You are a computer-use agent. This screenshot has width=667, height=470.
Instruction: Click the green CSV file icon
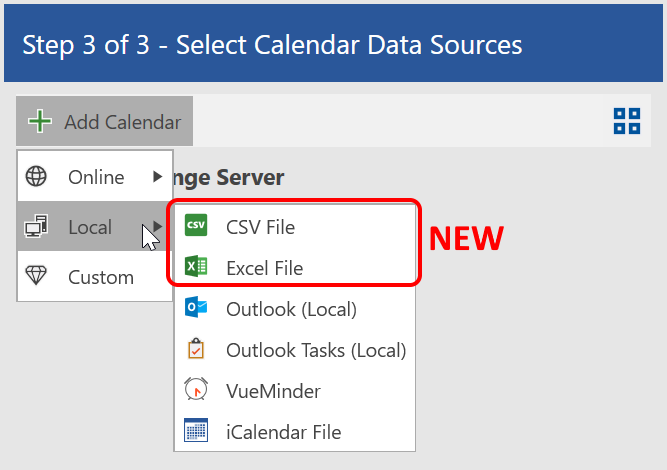[x=196, y=226]
